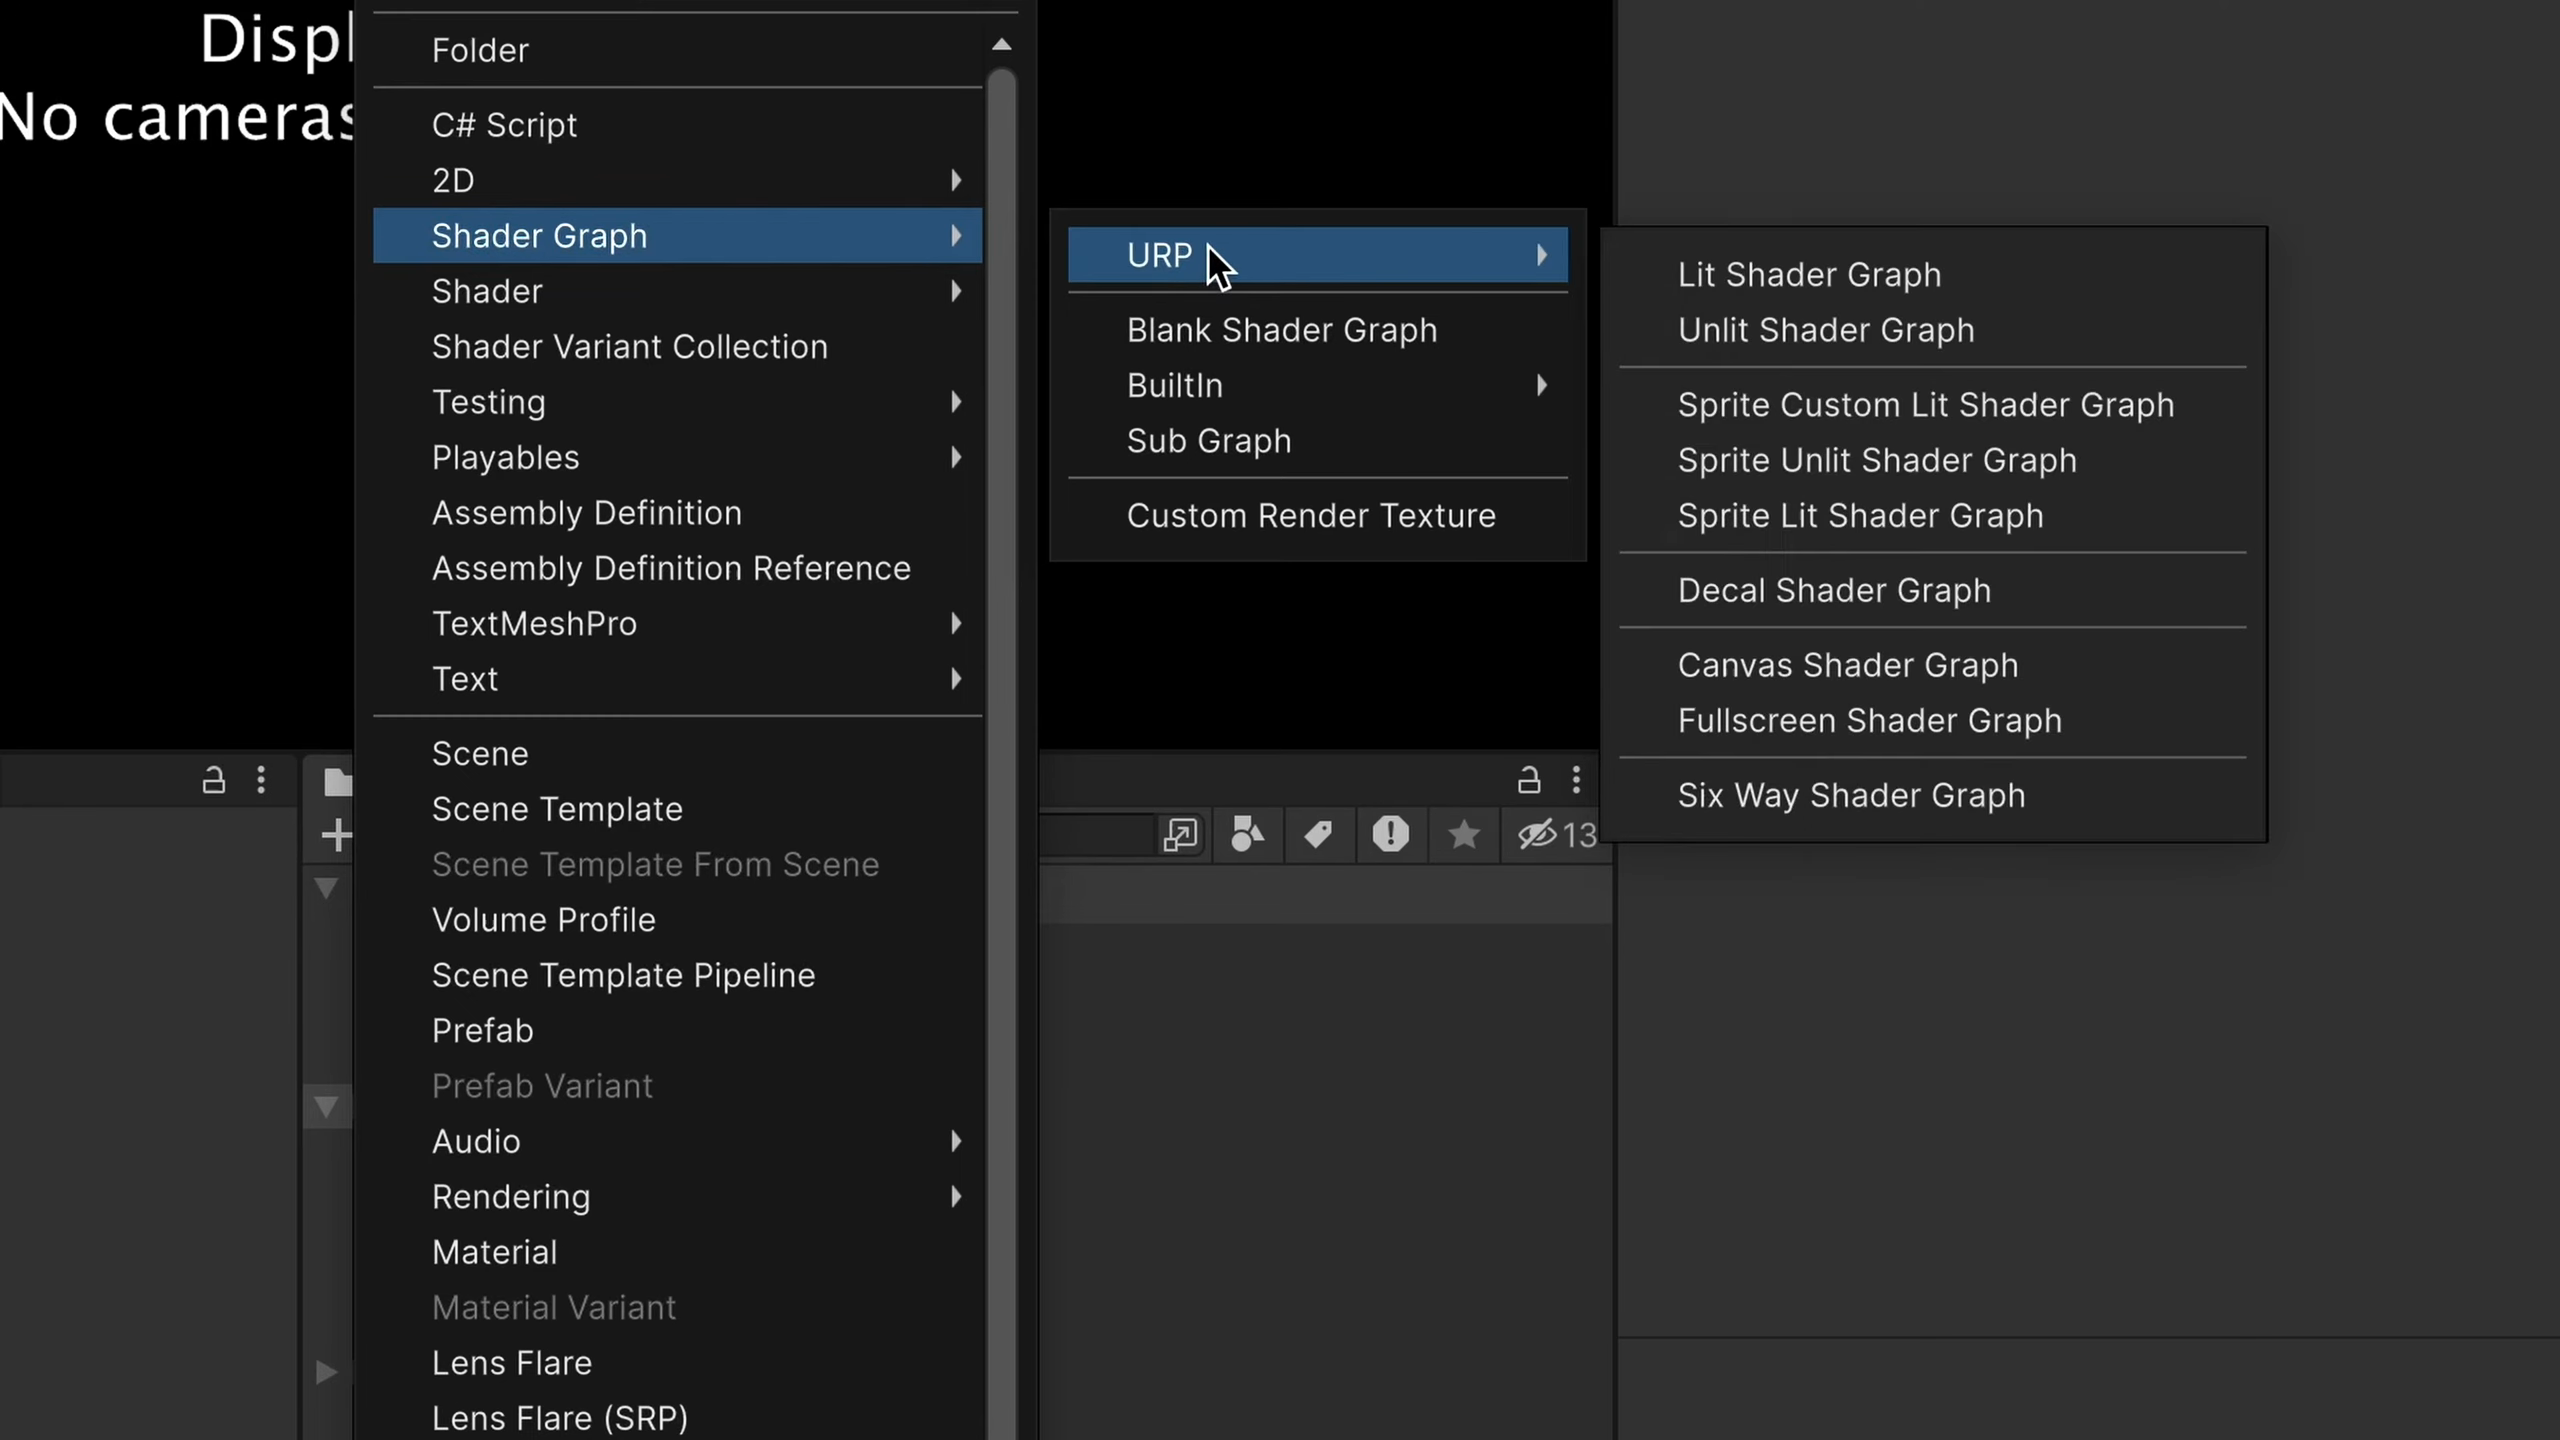This screenshot has height=1440, width=2560.
Task: Create a new C# Script
Action: pyautogui.click(x=504, y=124)
